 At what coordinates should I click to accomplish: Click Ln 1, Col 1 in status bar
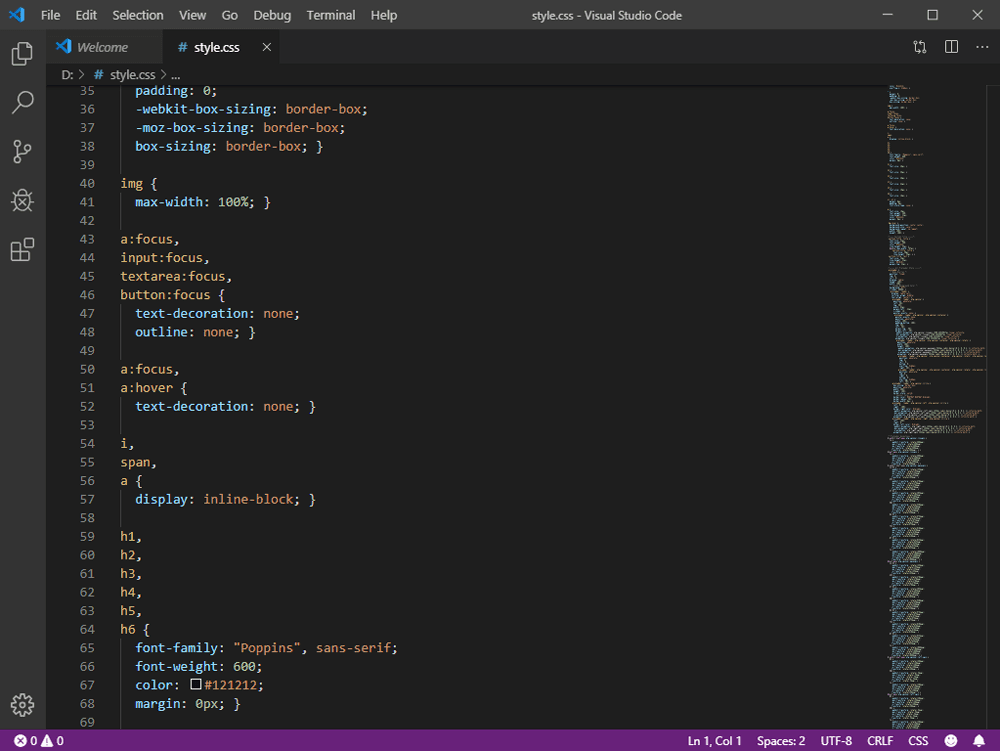pyautogui.click(x=714, y=741)
